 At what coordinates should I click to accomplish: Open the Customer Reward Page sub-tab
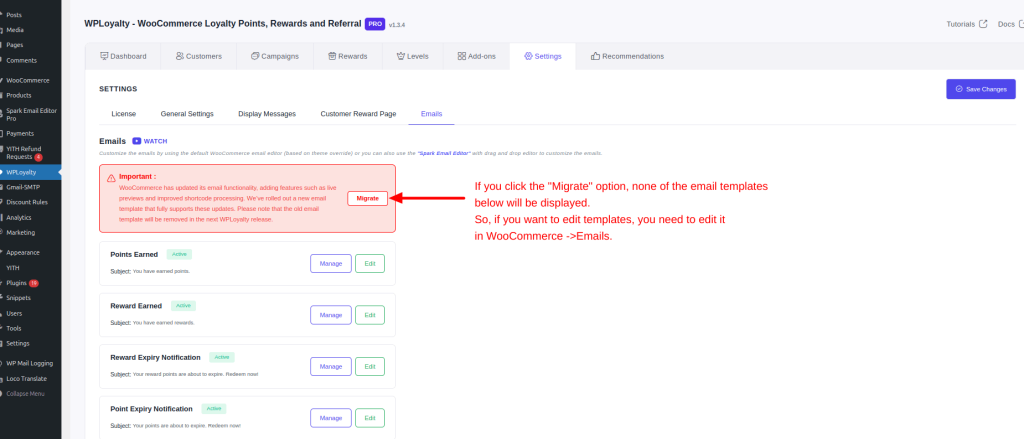point(358,114)
